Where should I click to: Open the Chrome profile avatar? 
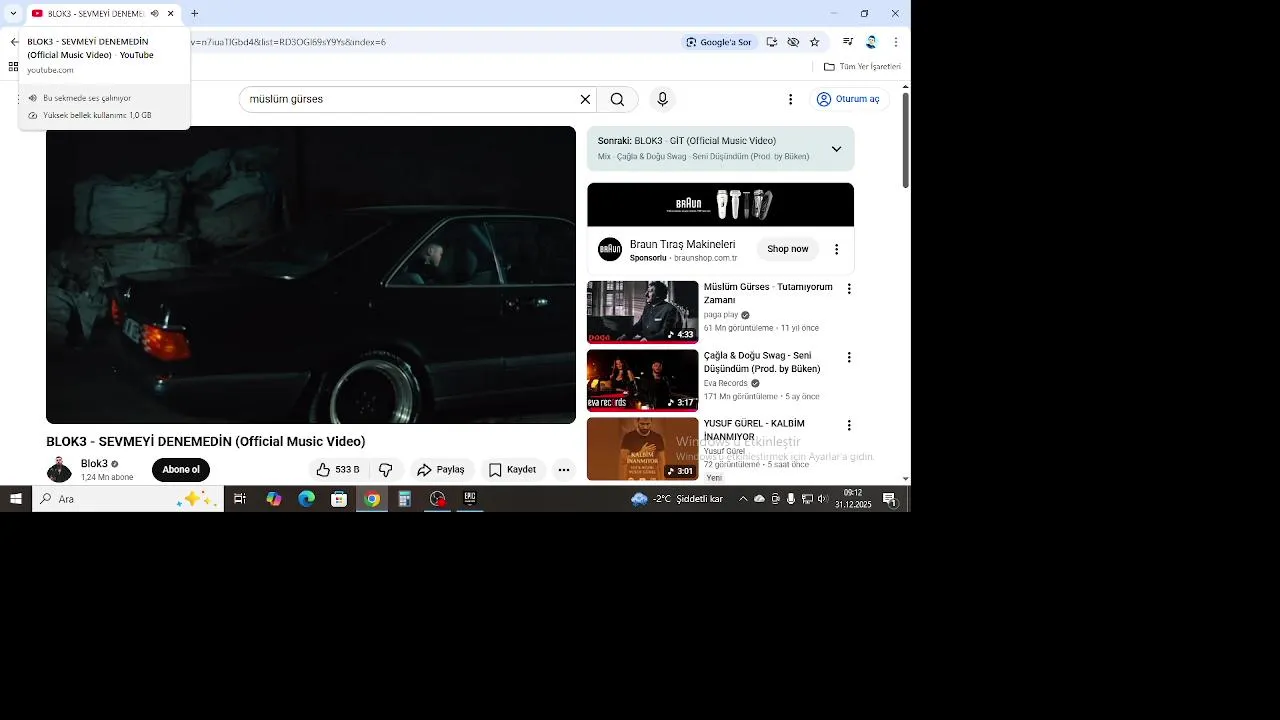pos(871,42)
